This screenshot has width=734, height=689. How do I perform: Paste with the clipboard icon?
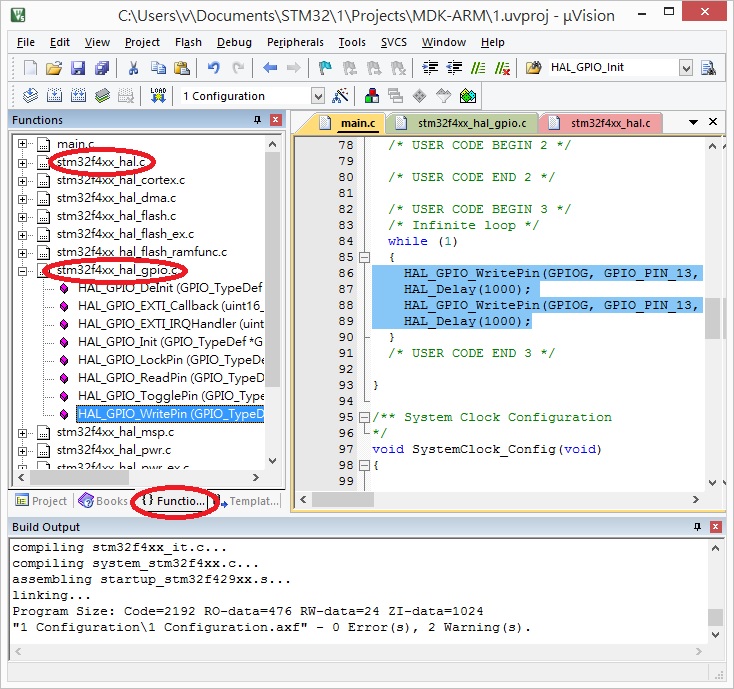pyautogui.click(x=182, y=68)
